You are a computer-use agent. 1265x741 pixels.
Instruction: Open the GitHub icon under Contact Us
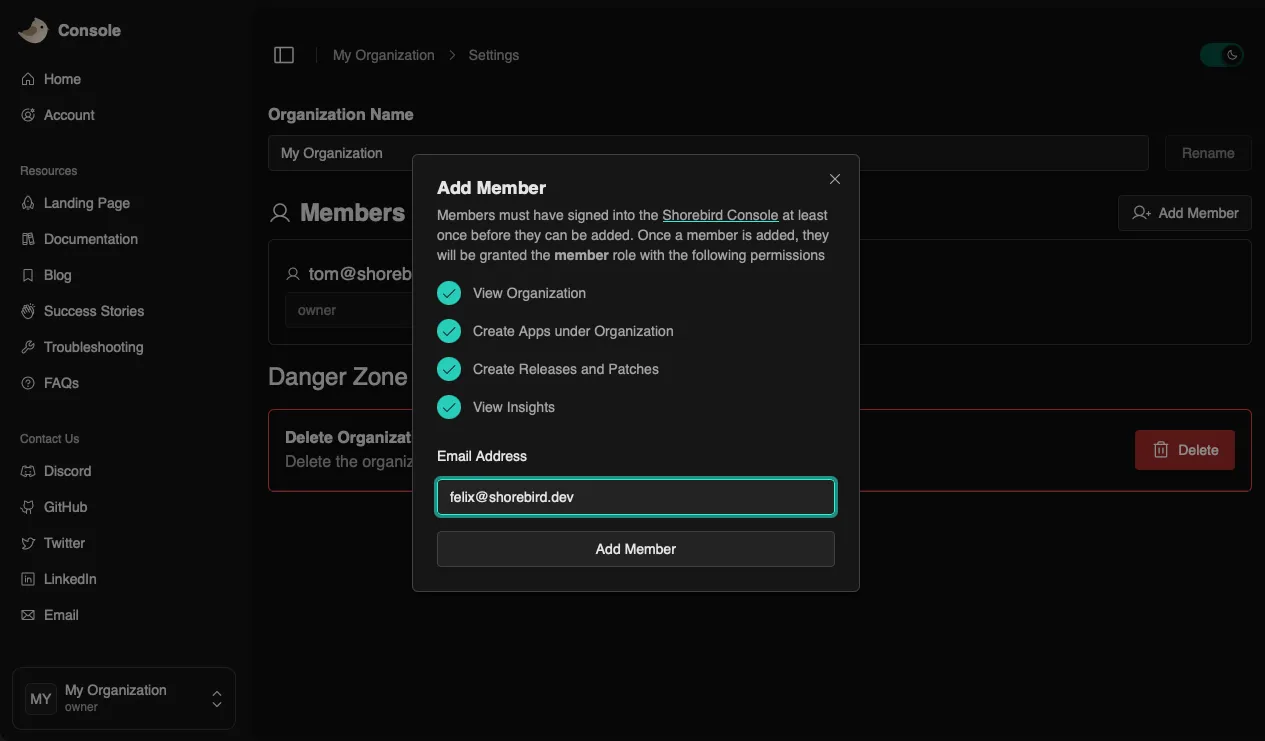coord(28,507)
